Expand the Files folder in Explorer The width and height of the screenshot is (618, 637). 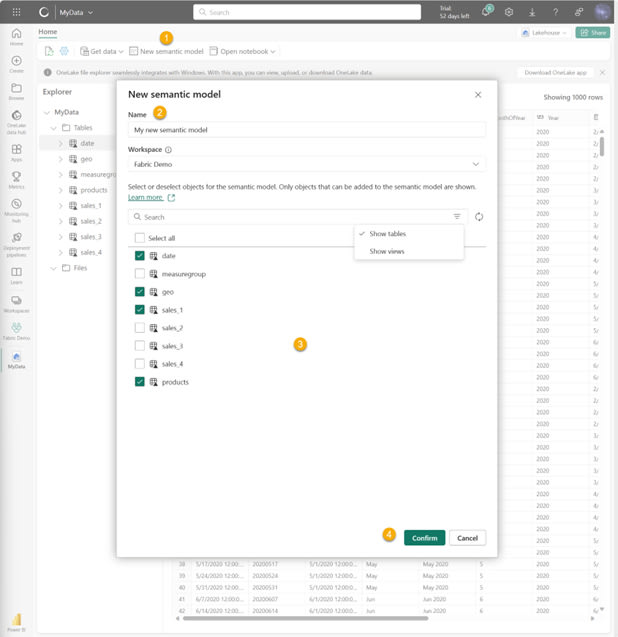click(53, 268)
